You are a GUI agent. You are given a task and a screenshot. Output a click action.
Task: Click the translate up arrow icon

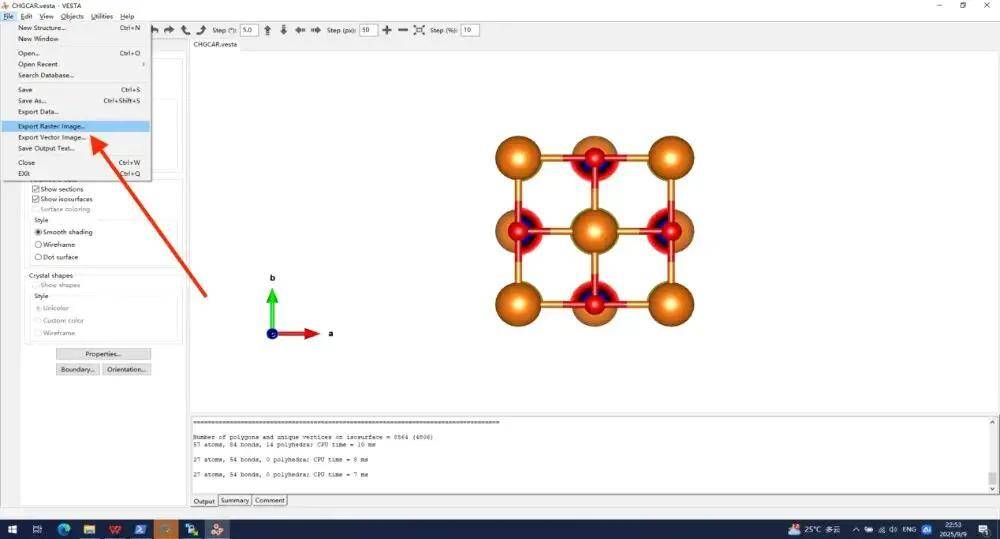(268, 30)
